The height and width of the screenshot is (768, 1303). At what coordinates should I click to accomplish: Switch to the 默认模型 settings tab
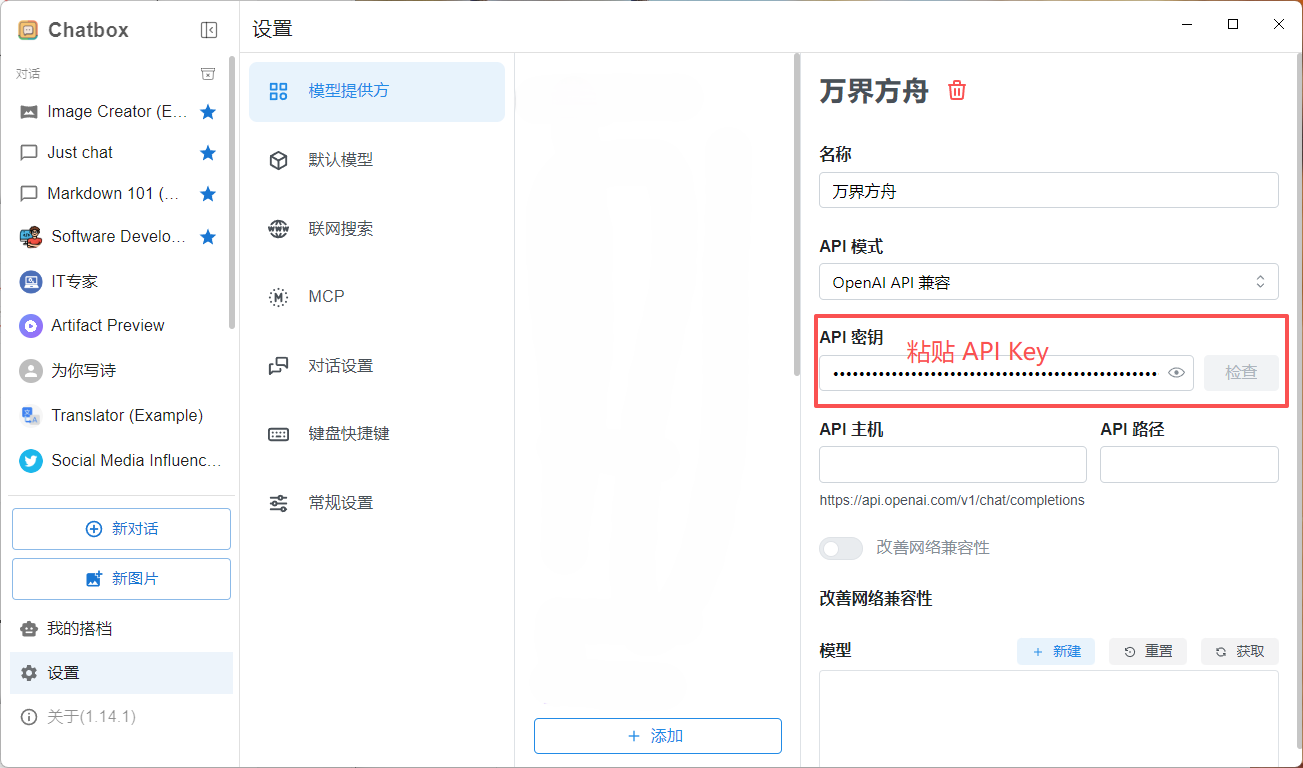(x=340, y=160)
